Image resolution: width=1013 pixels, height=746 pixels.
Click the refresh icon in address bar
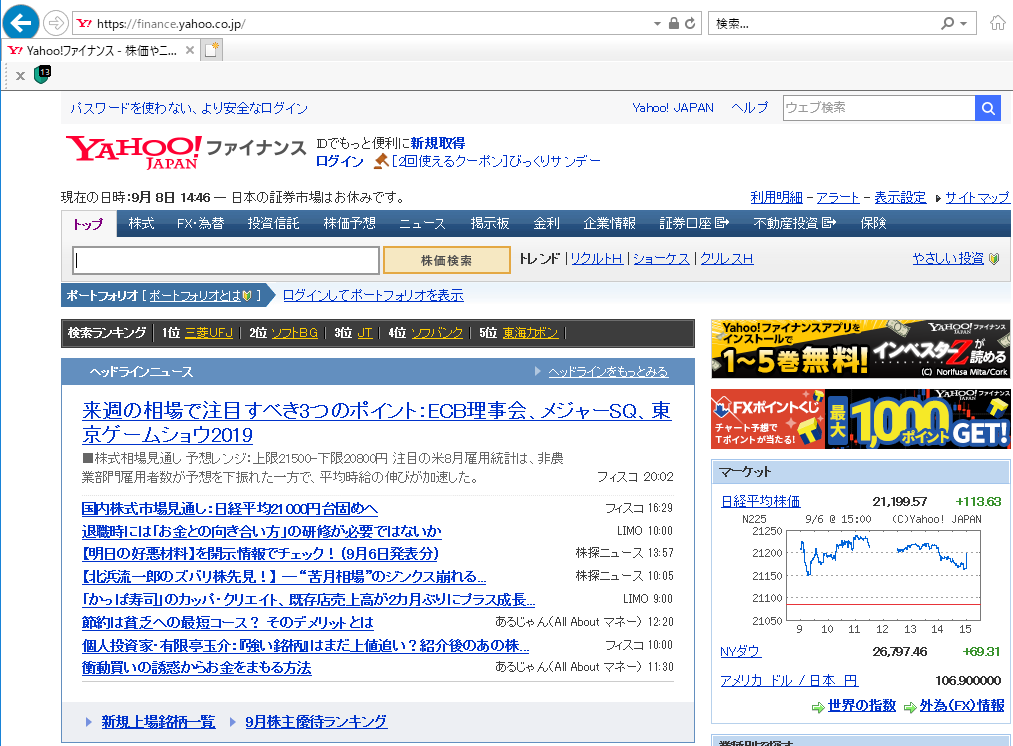[x=690, y=24]
